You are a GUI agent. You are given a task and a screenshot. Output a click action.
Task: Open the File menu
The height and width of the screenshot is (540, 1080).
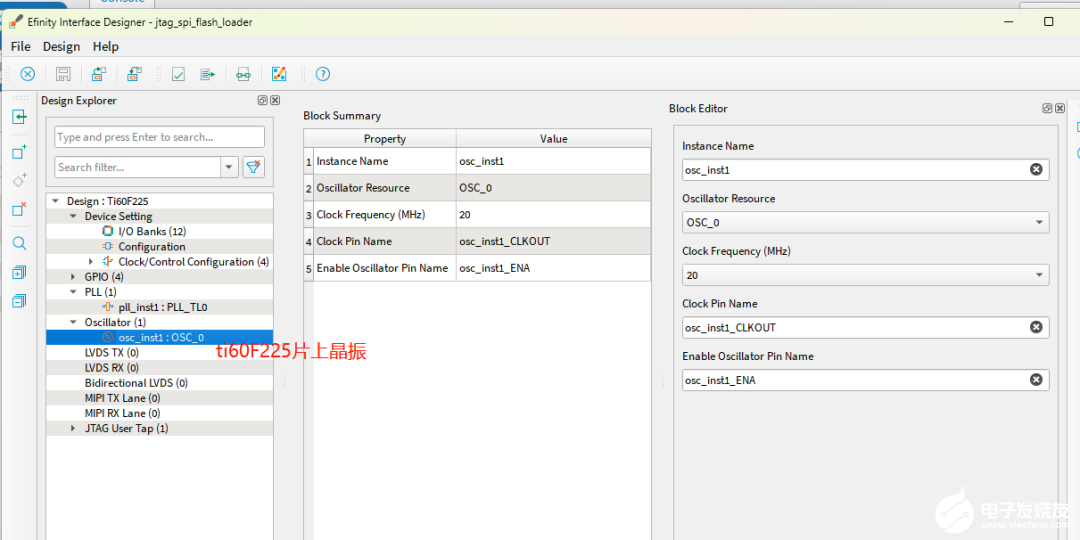pyautogui.click(x=20, y=46)
